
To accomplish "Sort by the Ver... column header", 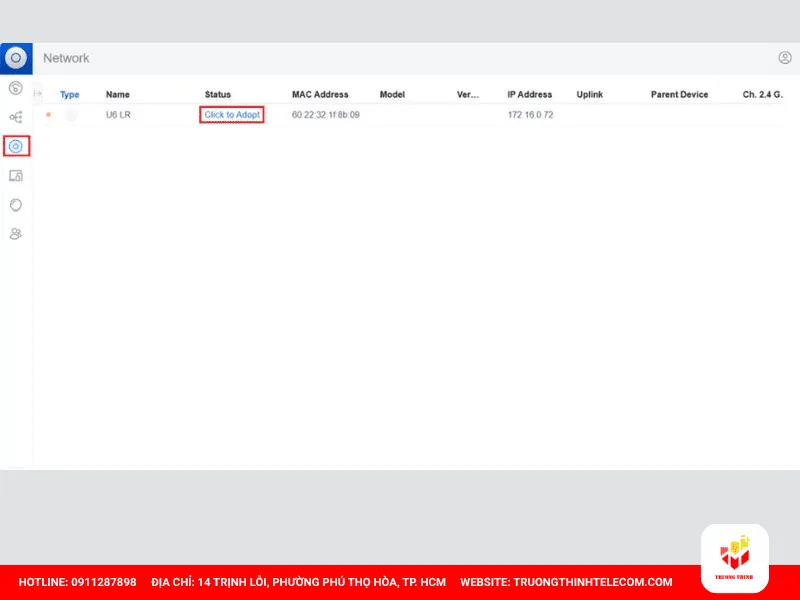I will point(468,94).
